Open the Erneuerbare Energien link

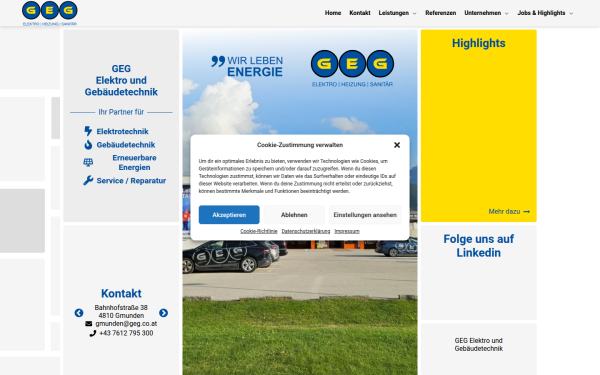click(x=134, y=163)
